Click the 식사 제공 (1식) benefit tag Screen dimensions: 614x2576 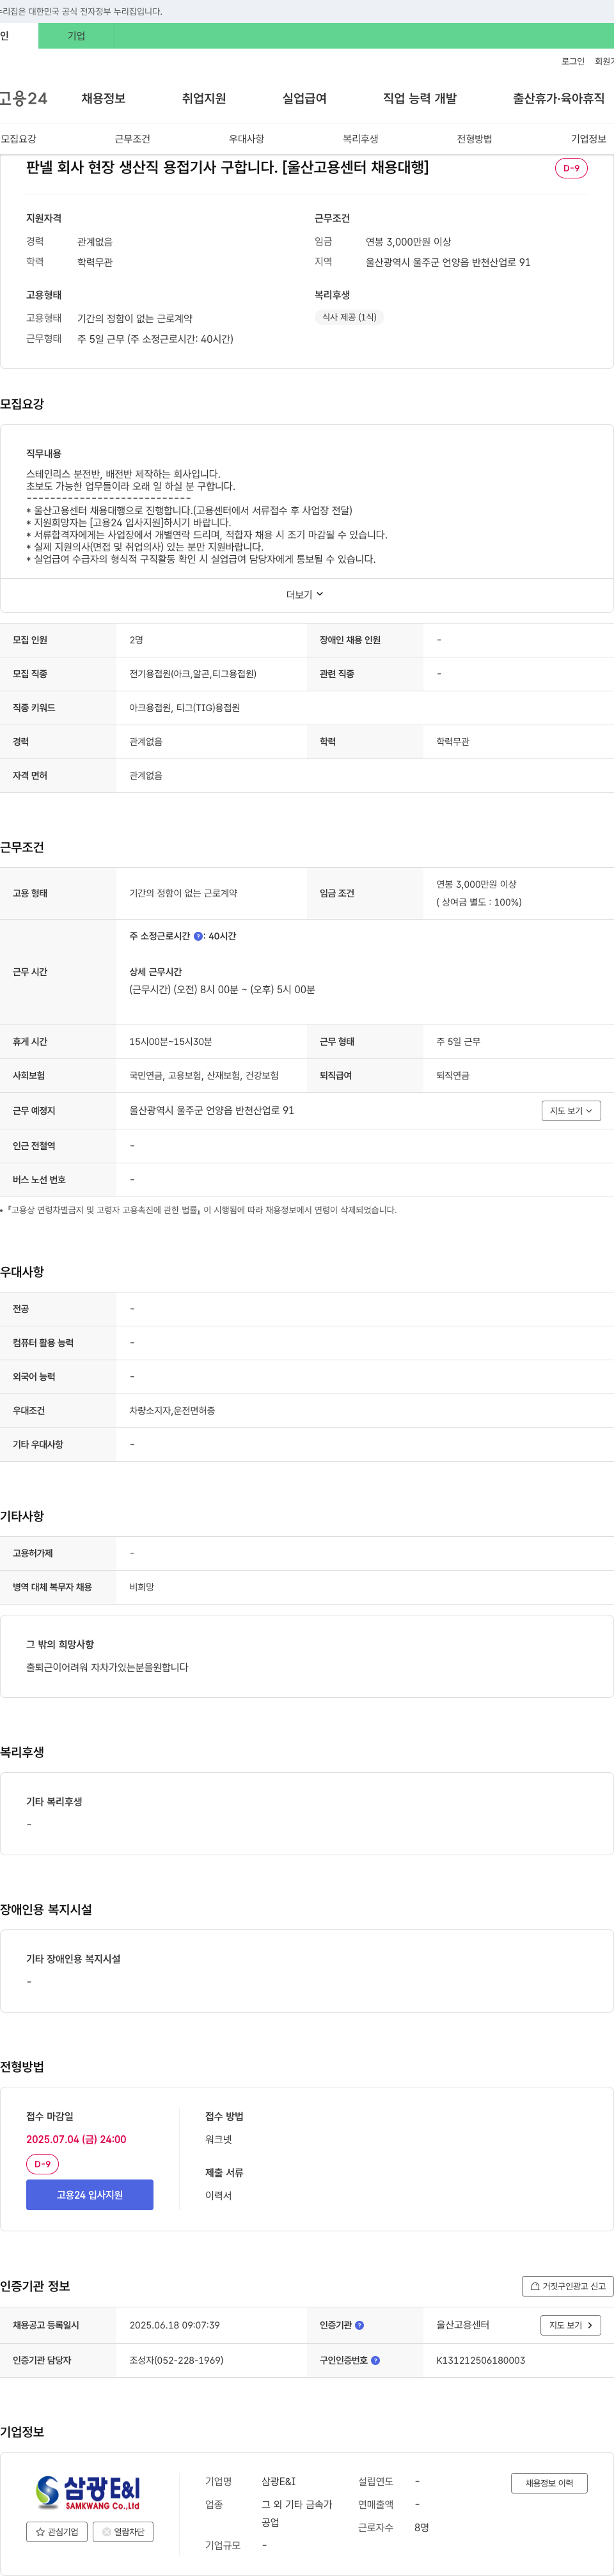(x=349, y=317)
